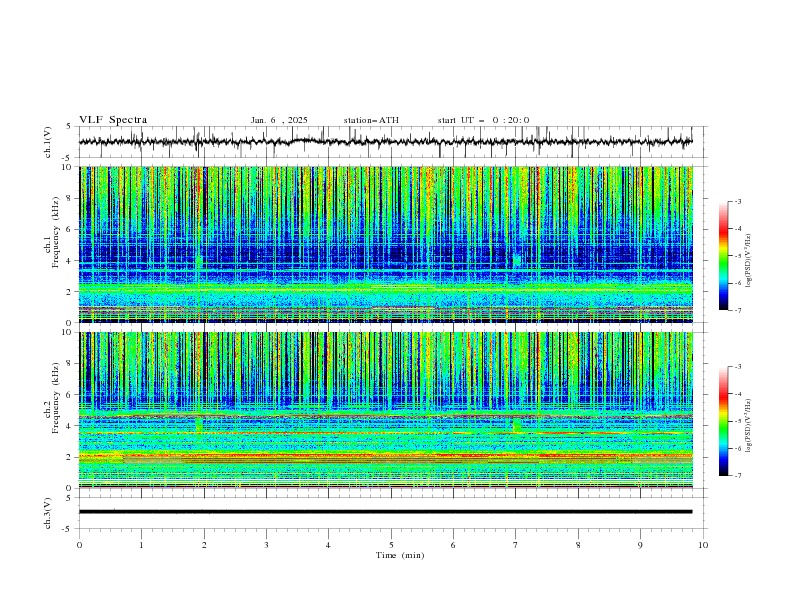Click the "10" tick on the Time axis
The image size is (792, 612).
pos(703,545)
